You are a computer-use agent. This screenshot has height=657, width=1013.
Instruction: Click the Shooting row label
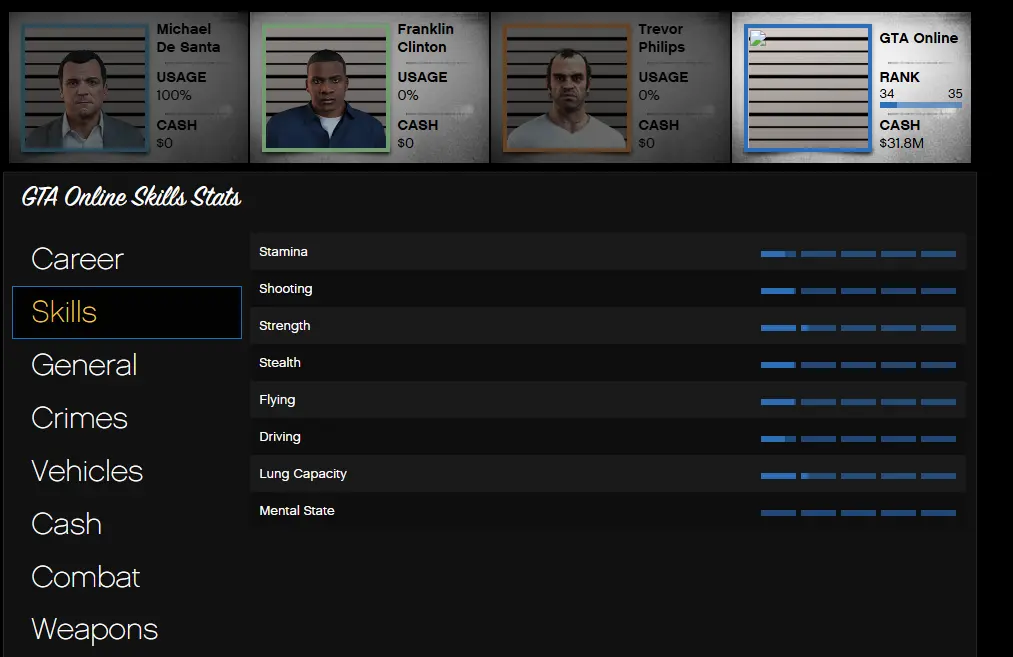(286, 289)
